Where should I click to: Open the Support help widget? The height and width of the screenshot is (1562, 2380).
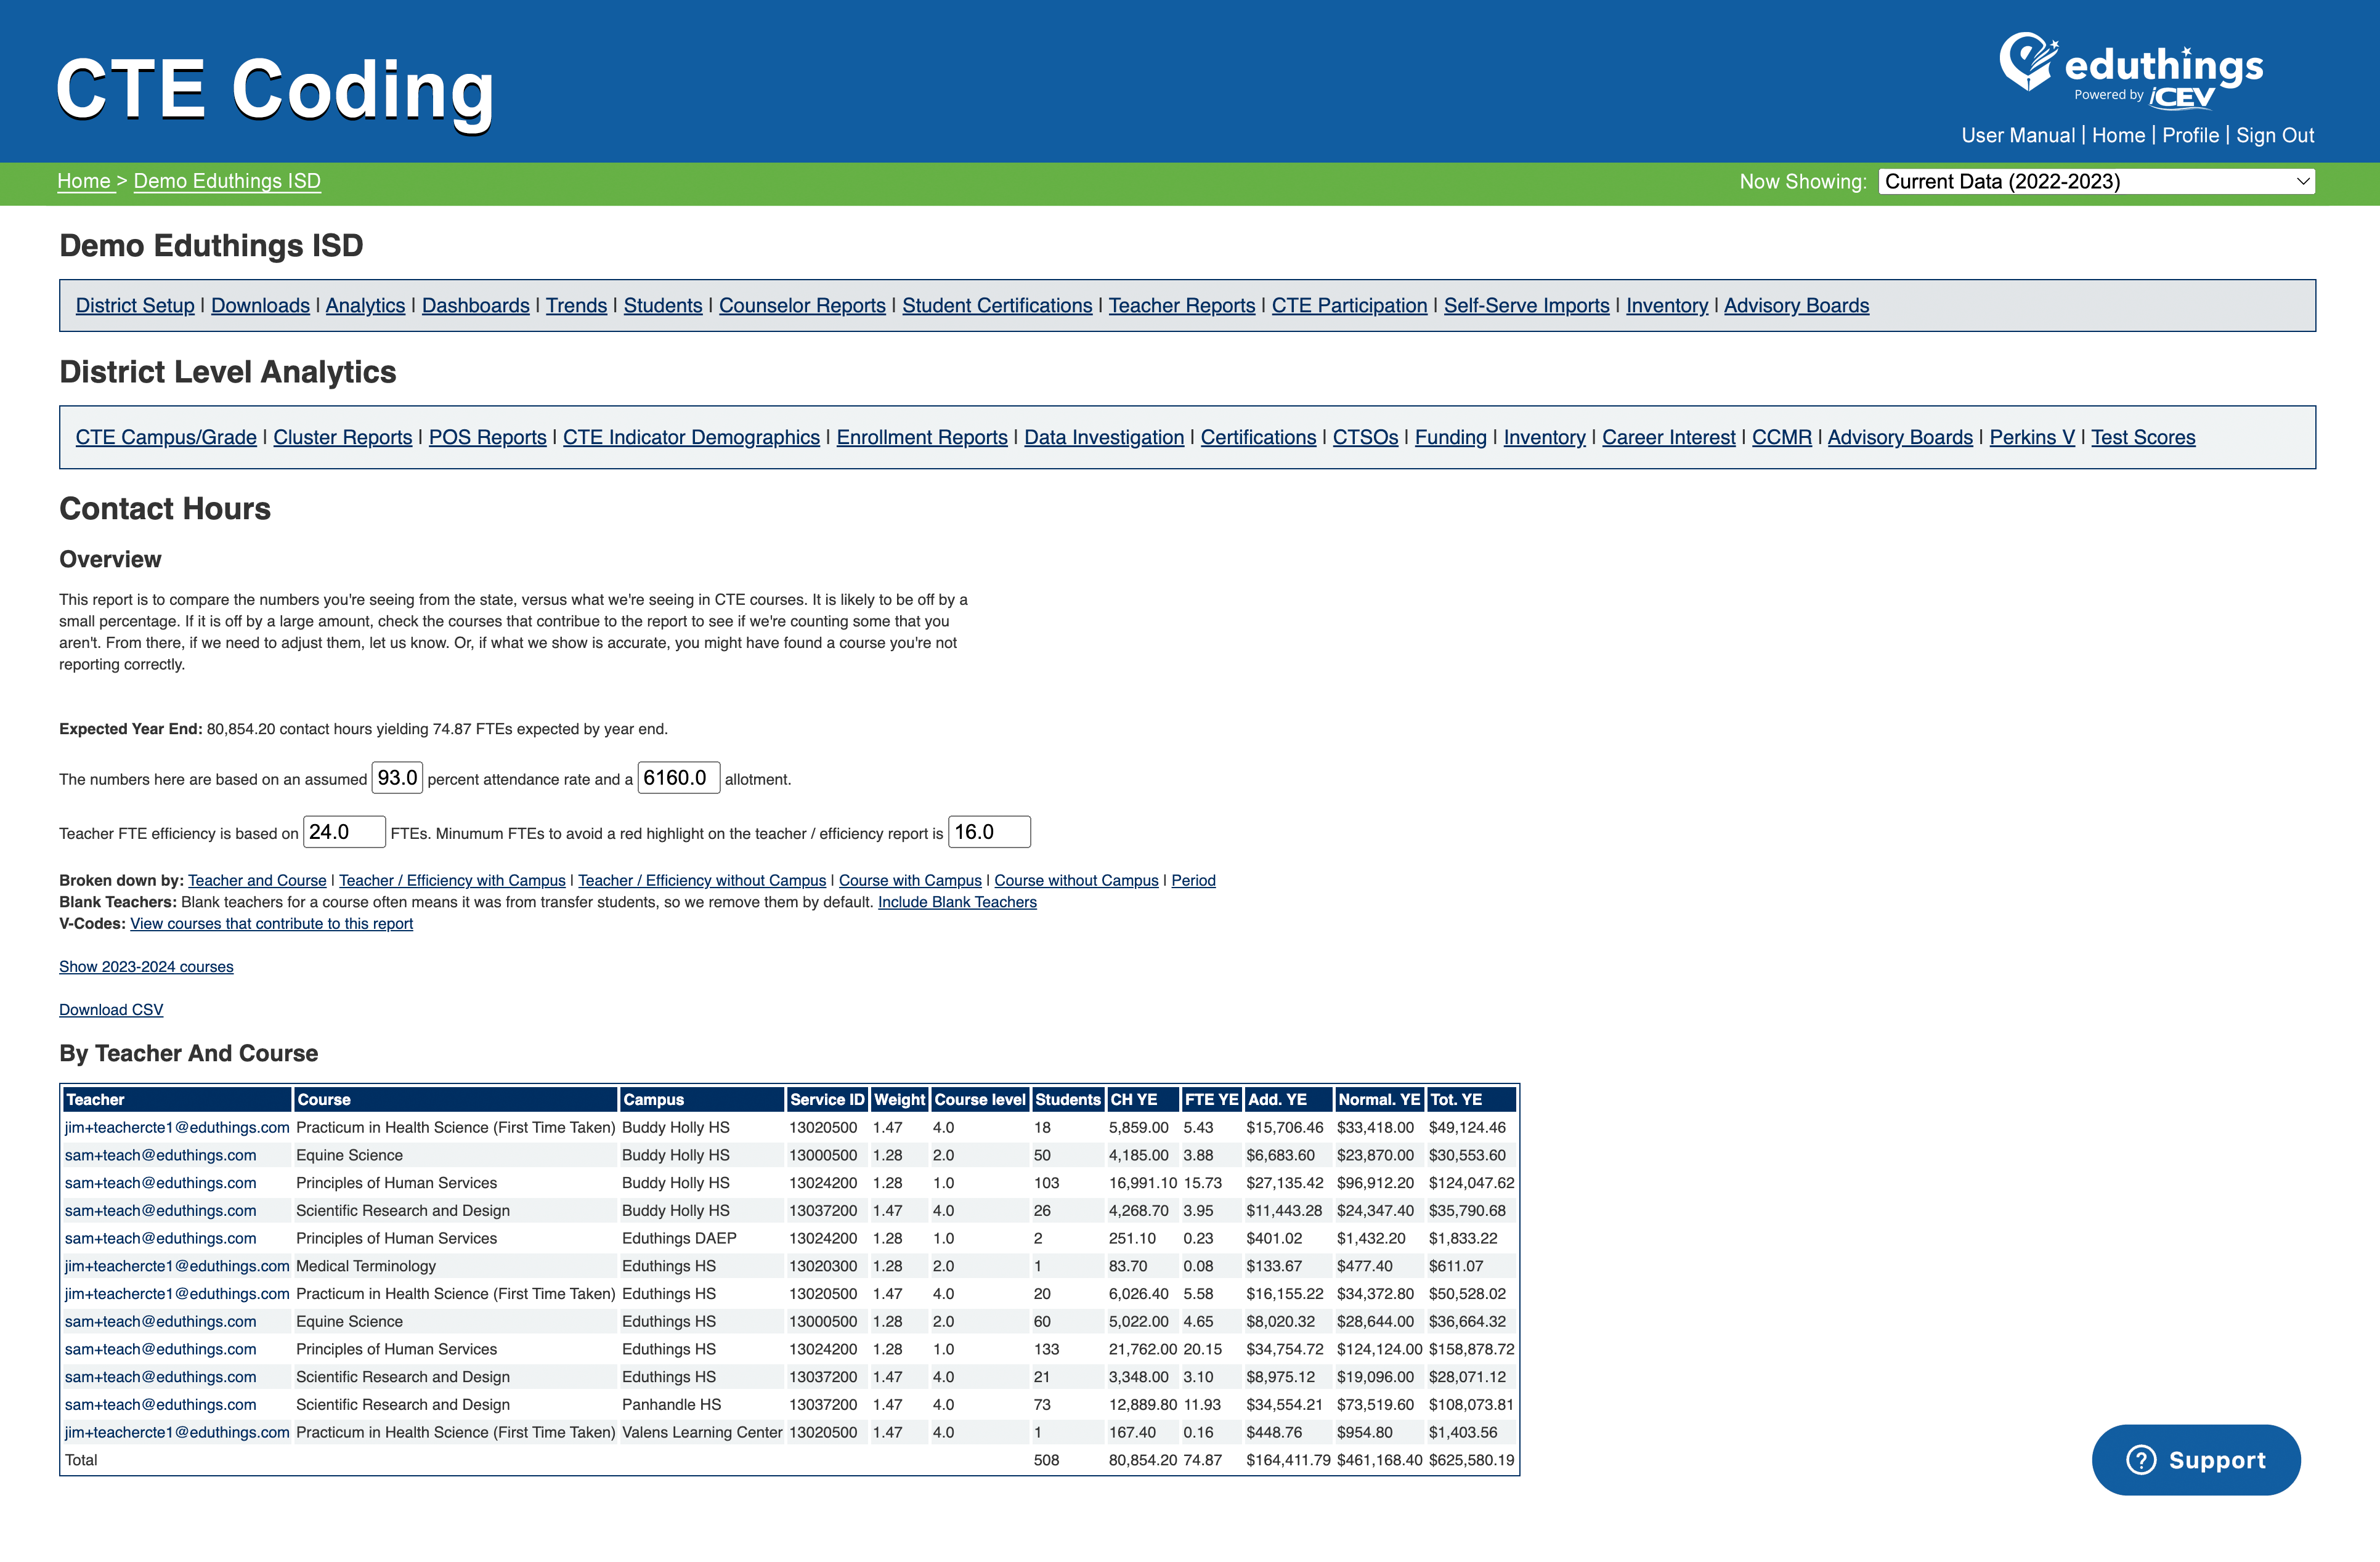coord(2196,1459)
